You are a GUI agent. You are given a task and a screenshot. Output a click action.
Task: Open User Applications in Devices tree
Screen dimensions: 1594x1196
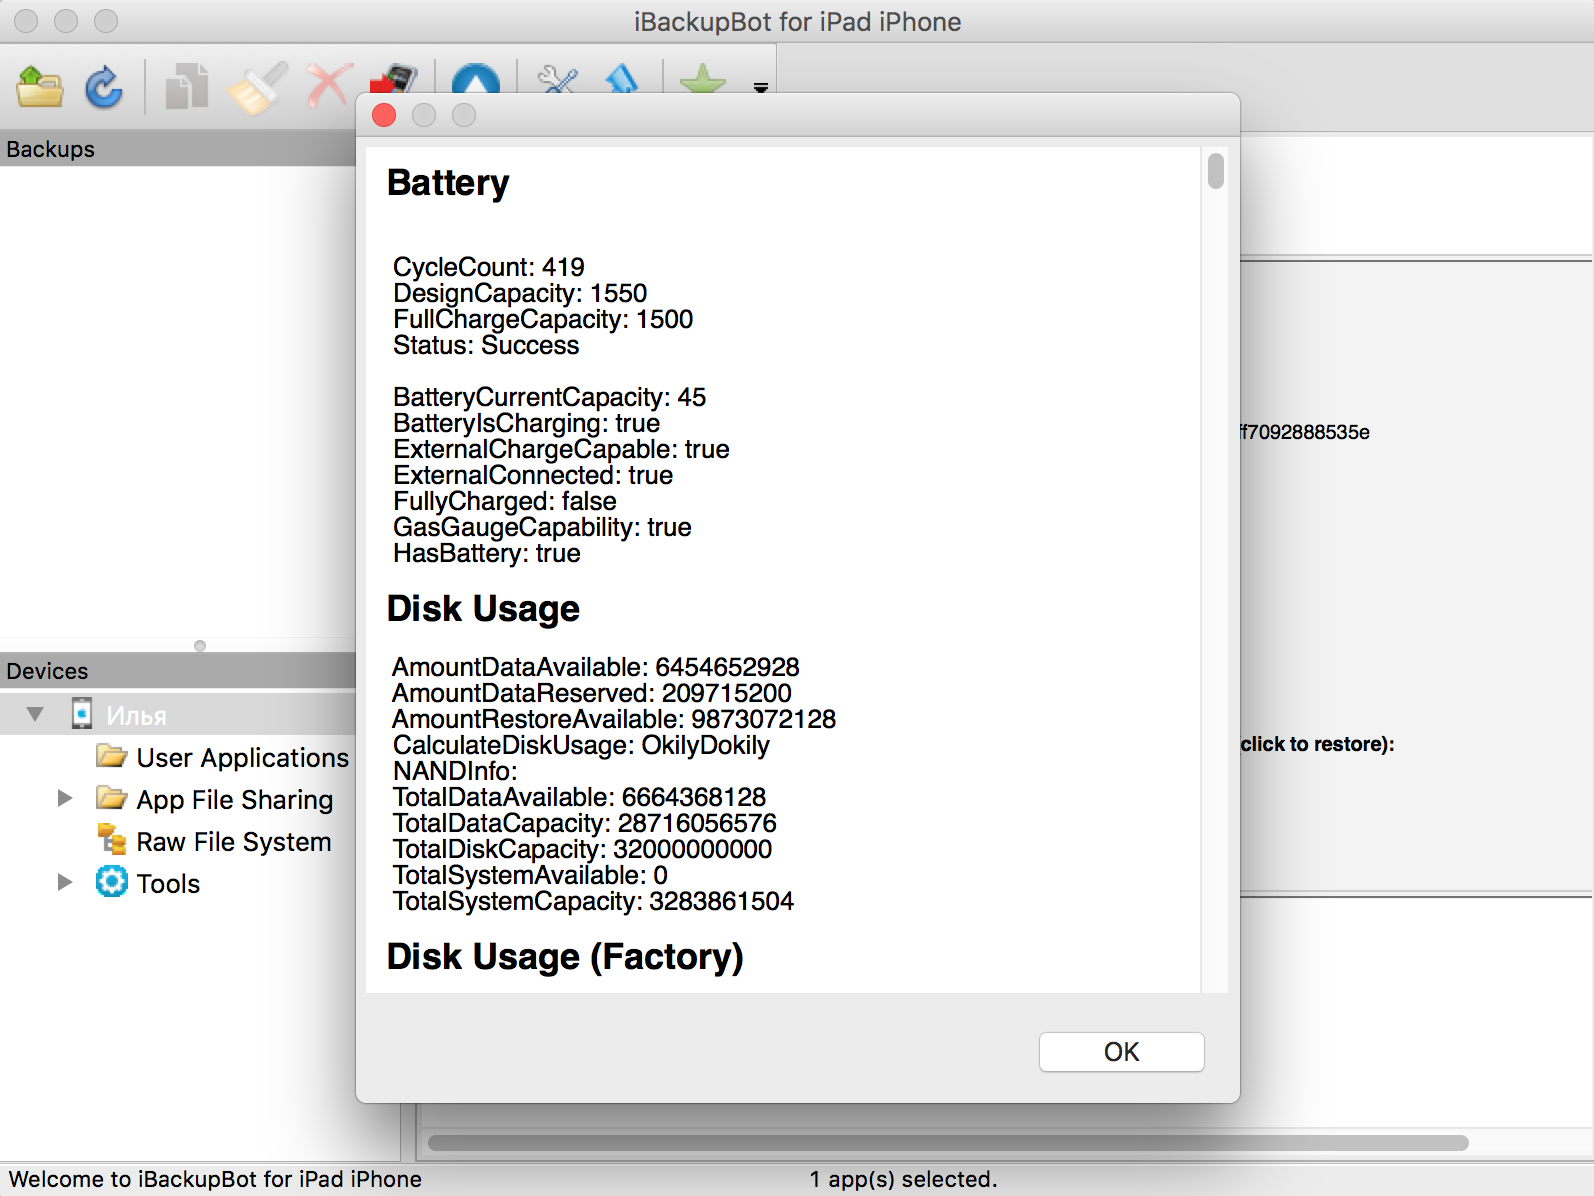243,758
